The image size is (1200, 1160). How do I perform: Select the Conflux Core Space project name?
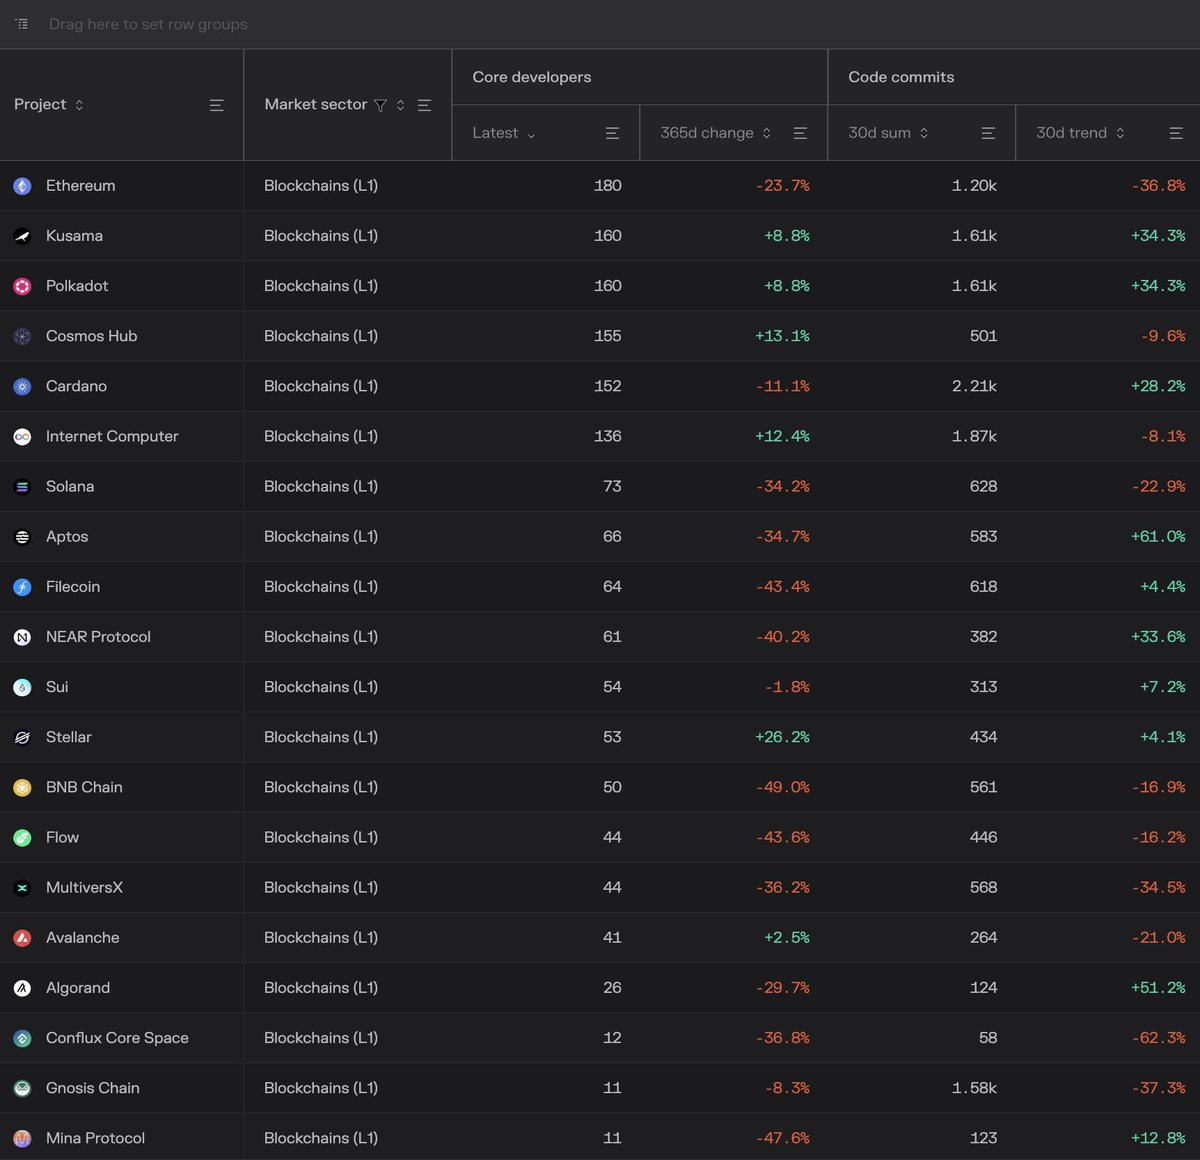[x=117, y=1038]
